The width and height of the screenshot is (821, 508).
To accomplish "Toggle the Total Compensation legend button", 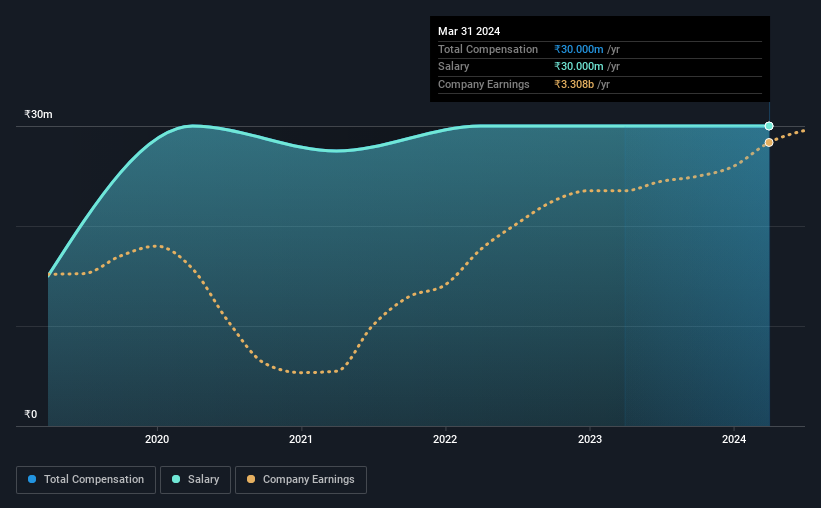I will pyautogui.click(x=86, y=480).
